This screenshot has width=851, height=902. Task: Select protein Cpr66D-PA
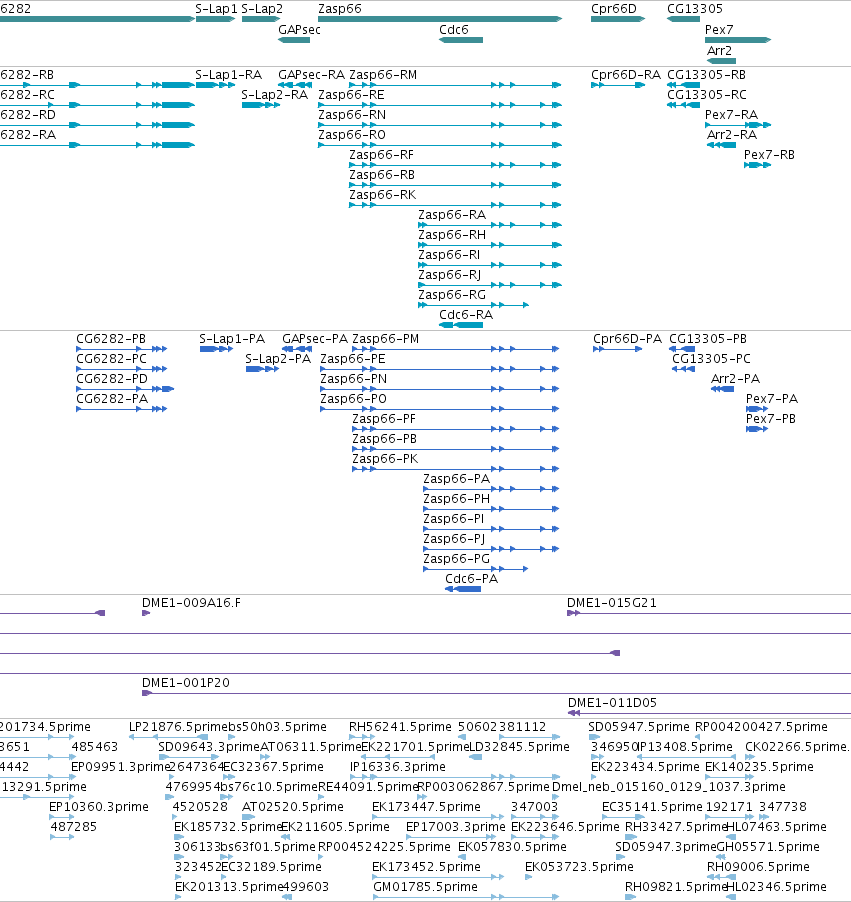coord(617,349)
